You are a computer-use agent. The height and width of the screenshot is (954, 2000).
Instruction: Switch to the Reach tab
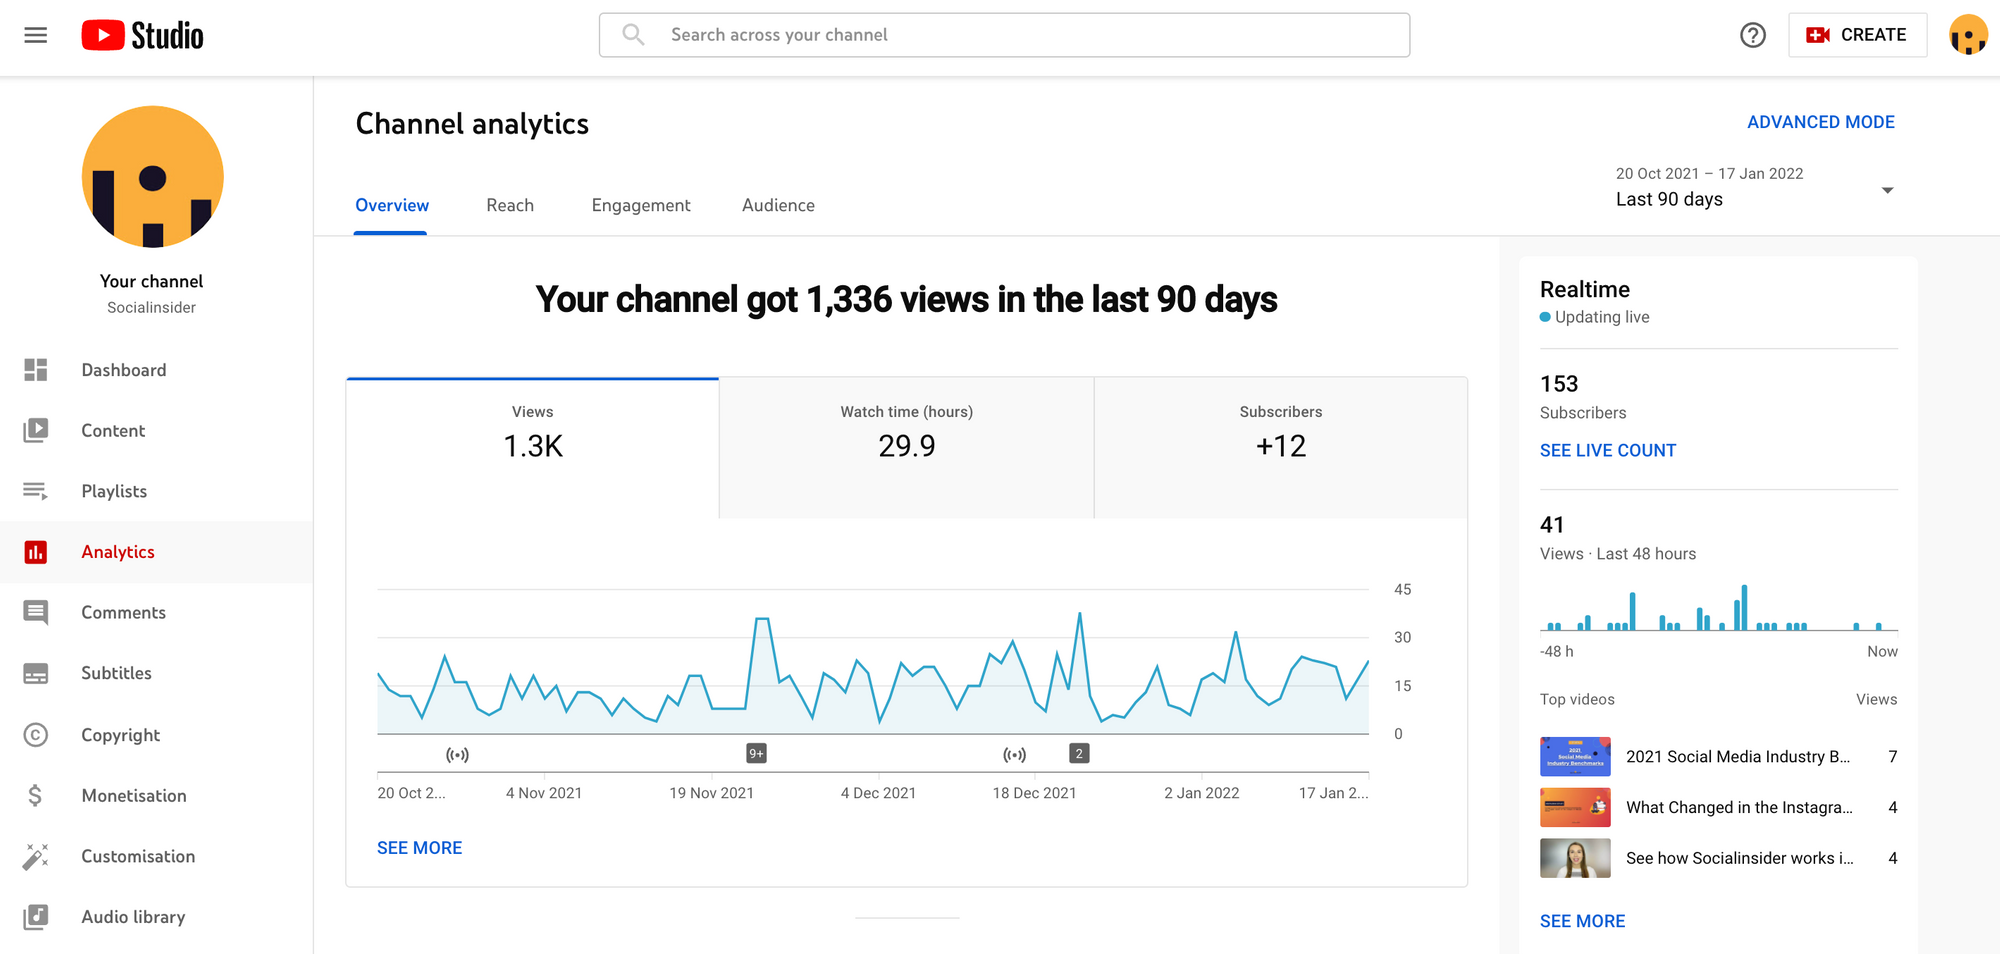[x=510, y=205]
